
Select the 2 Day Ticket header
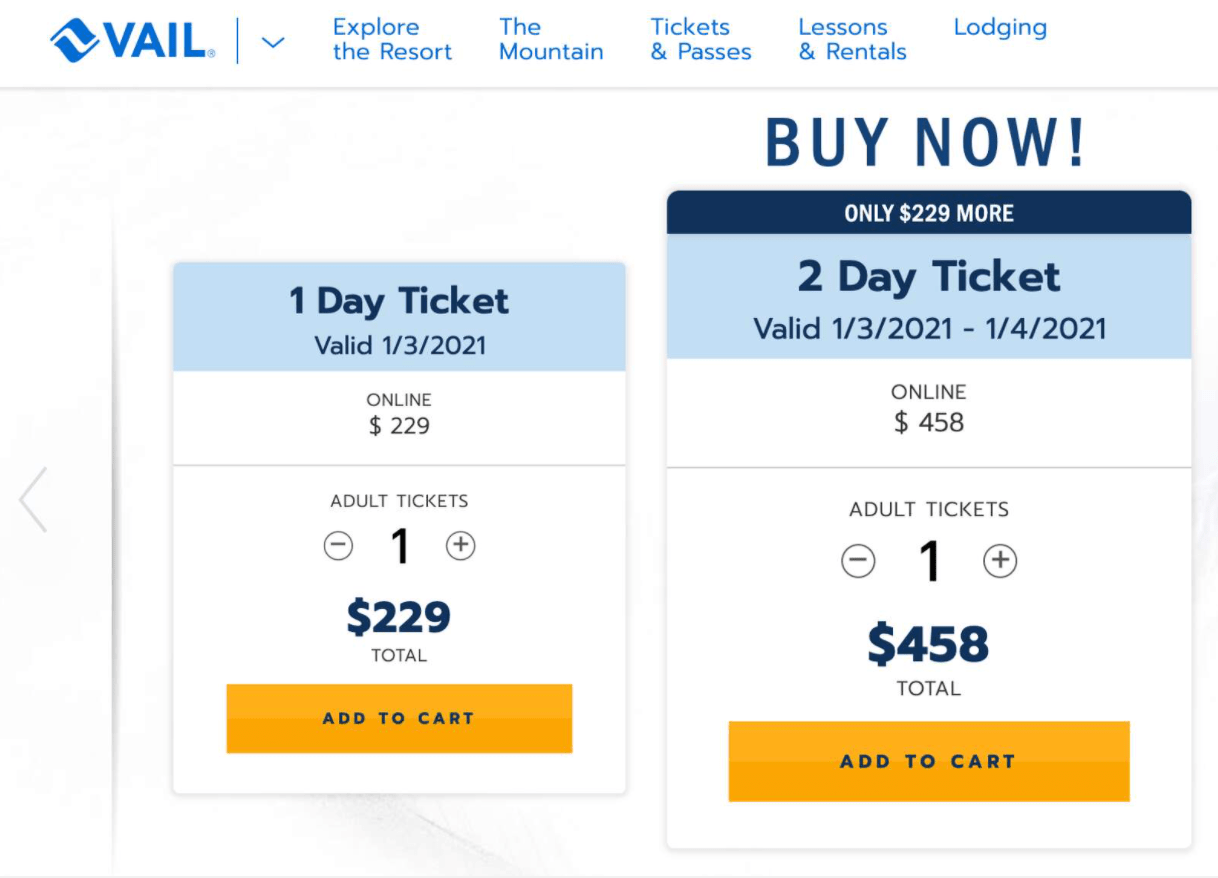928,277
